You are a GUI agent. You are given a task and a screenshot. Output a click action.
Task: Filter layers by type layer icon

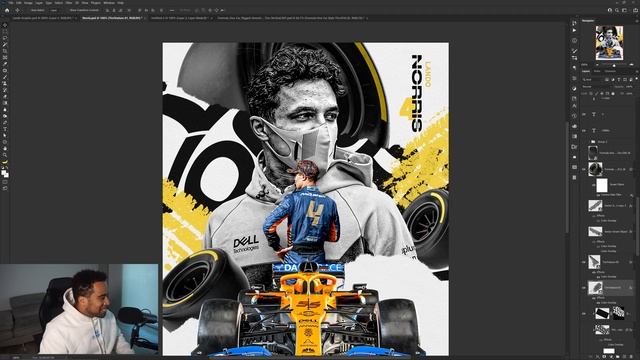(619, 80)
